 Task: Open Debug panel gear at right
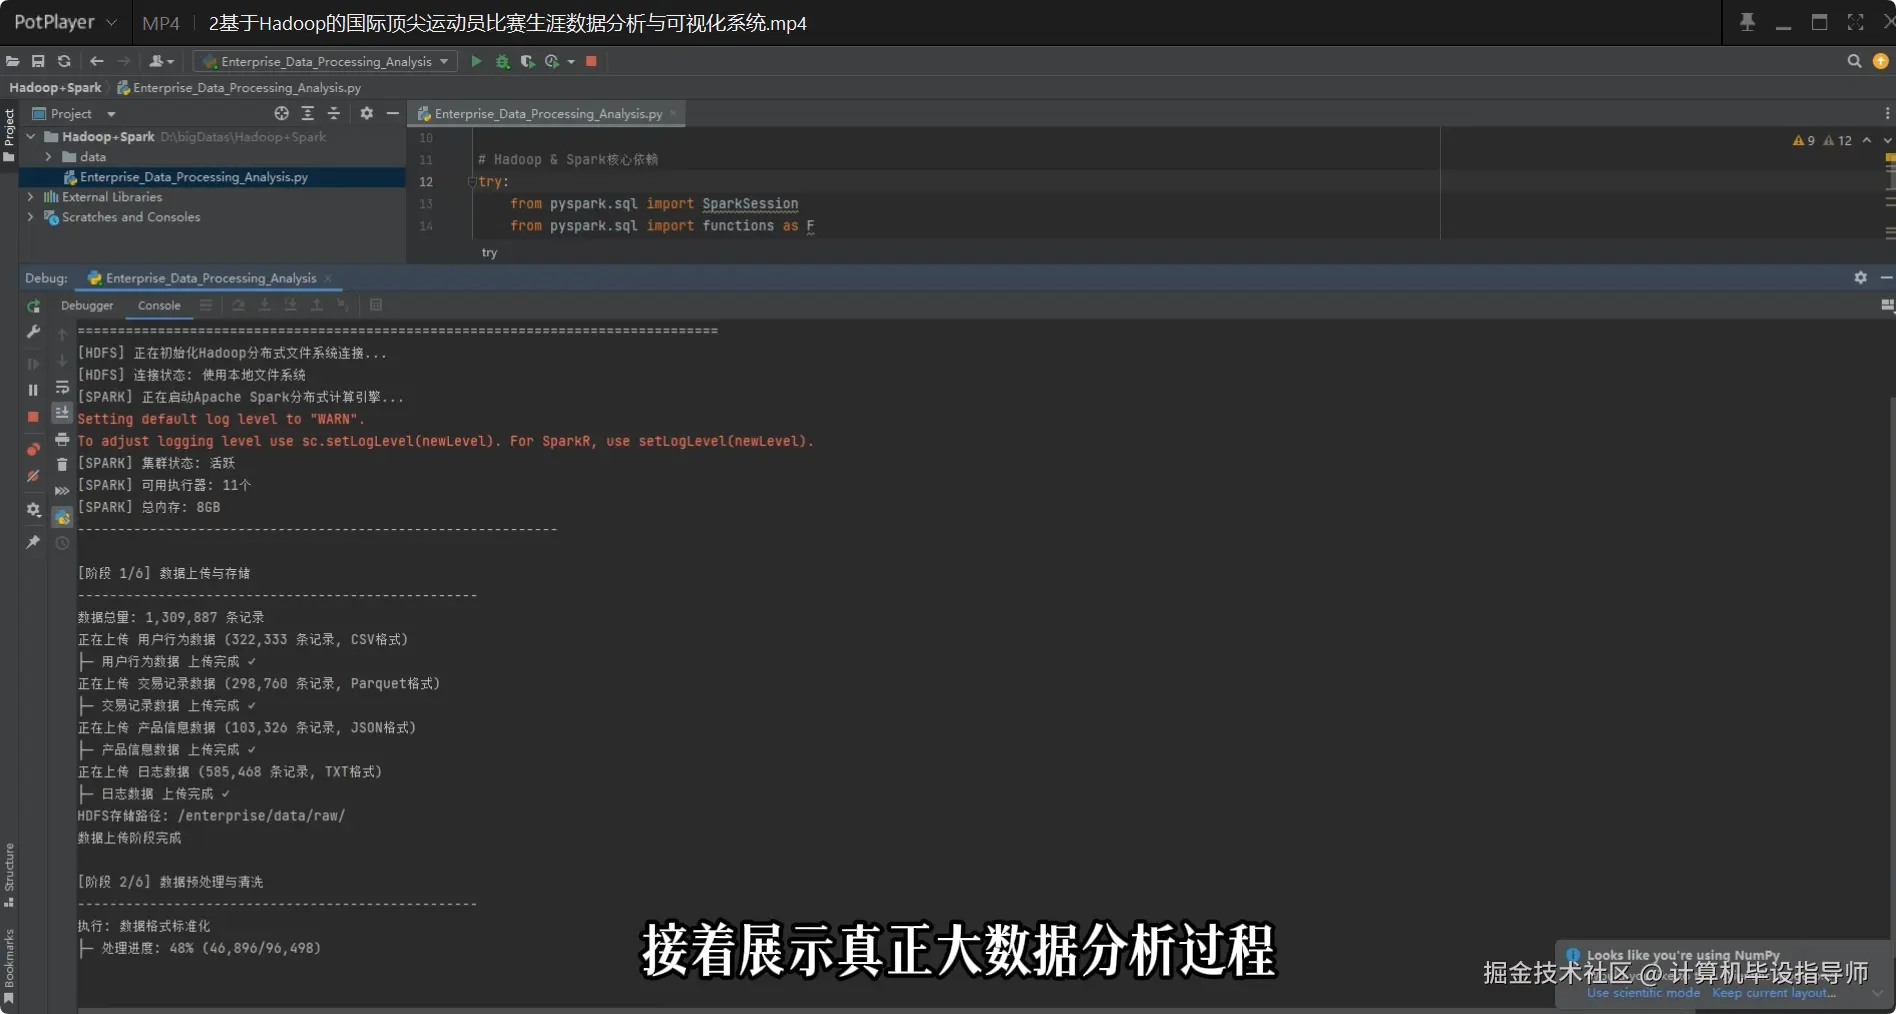(x=1860, y=277)
